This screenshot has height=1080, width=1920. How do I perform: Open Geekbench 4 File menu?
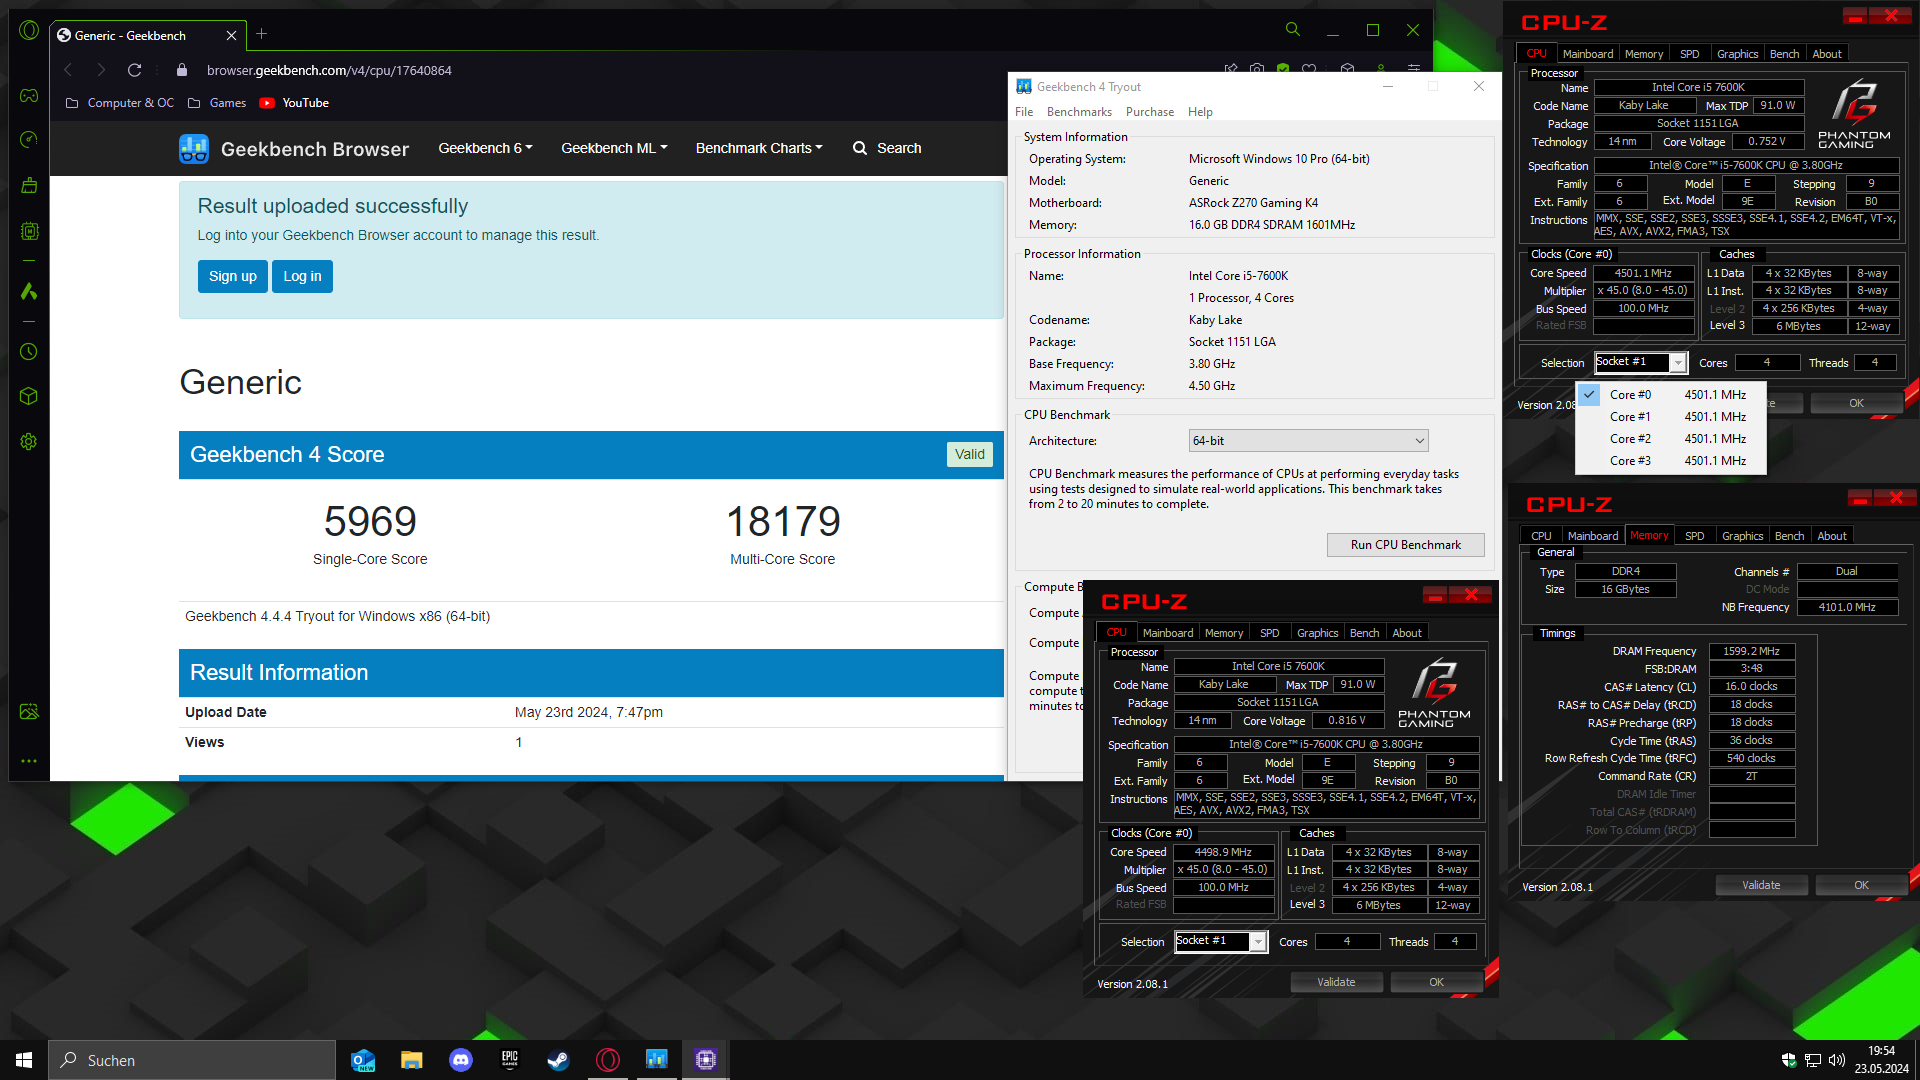click(x=1024, y=112)
